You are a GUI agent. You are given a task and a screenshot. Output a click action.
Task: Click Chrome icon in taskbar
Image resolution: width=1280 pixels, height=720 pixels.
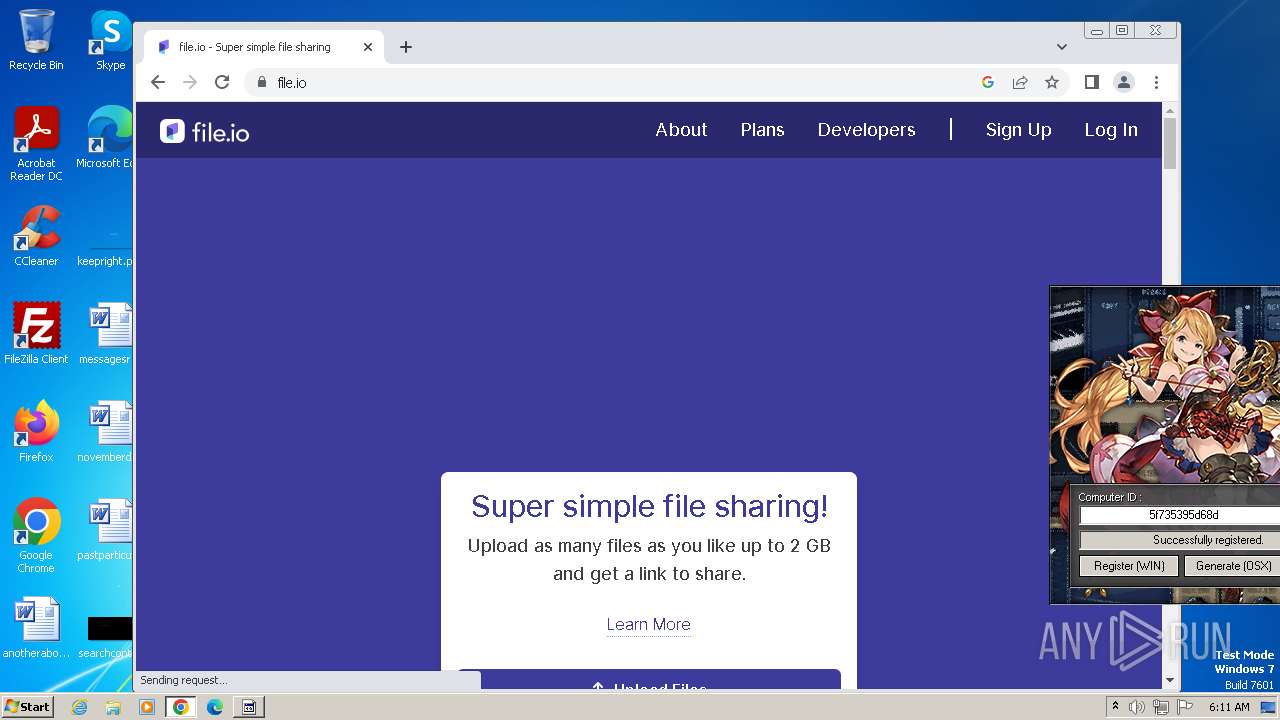181,707
